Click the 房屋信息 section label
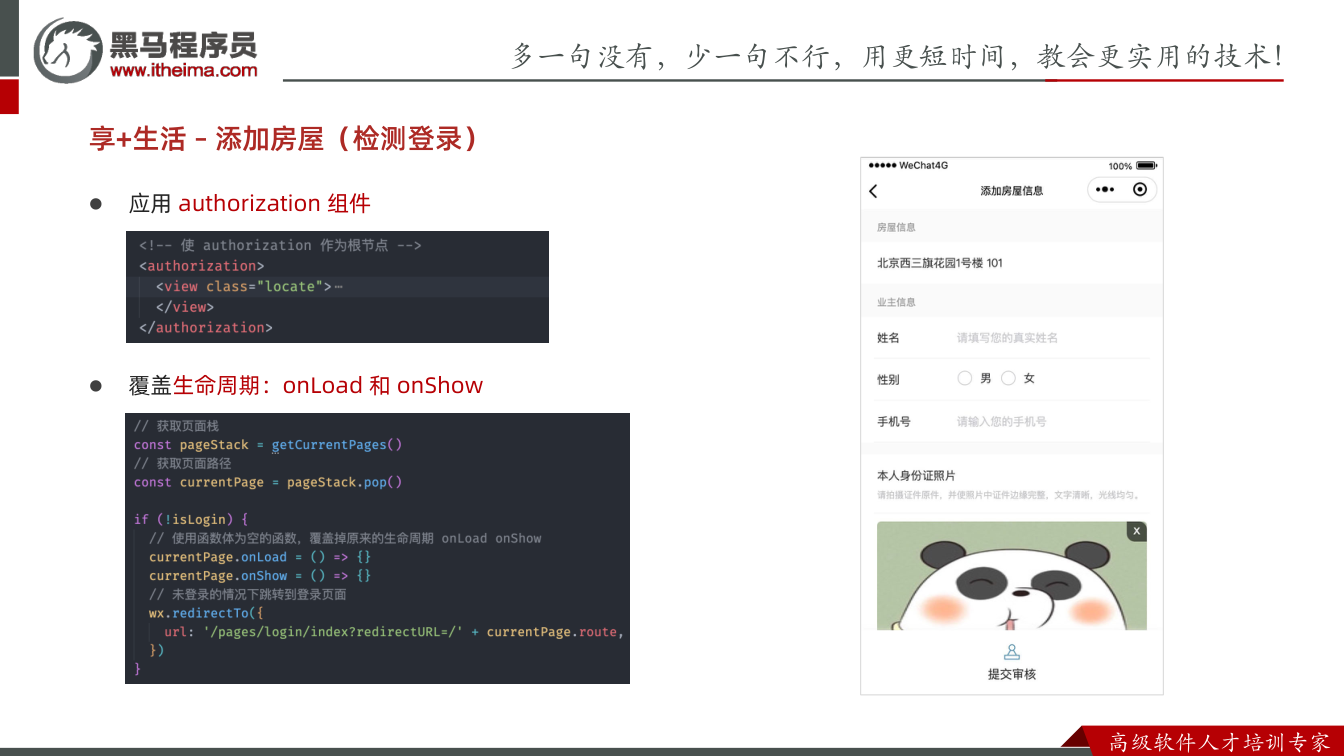The image size is (1344, 756). point(896,228)
